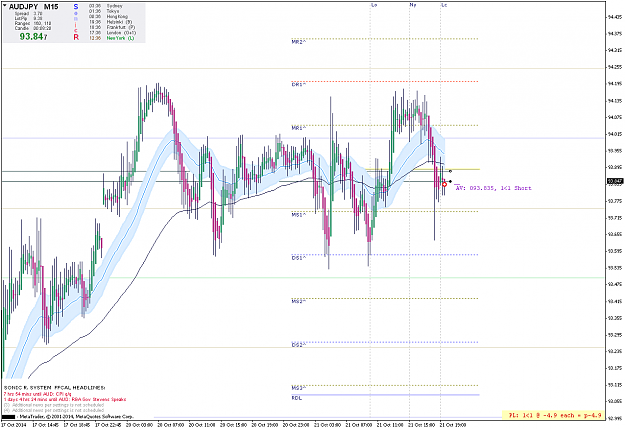Click the AUDJPY M15 chart title

click(x=33, y=7)
